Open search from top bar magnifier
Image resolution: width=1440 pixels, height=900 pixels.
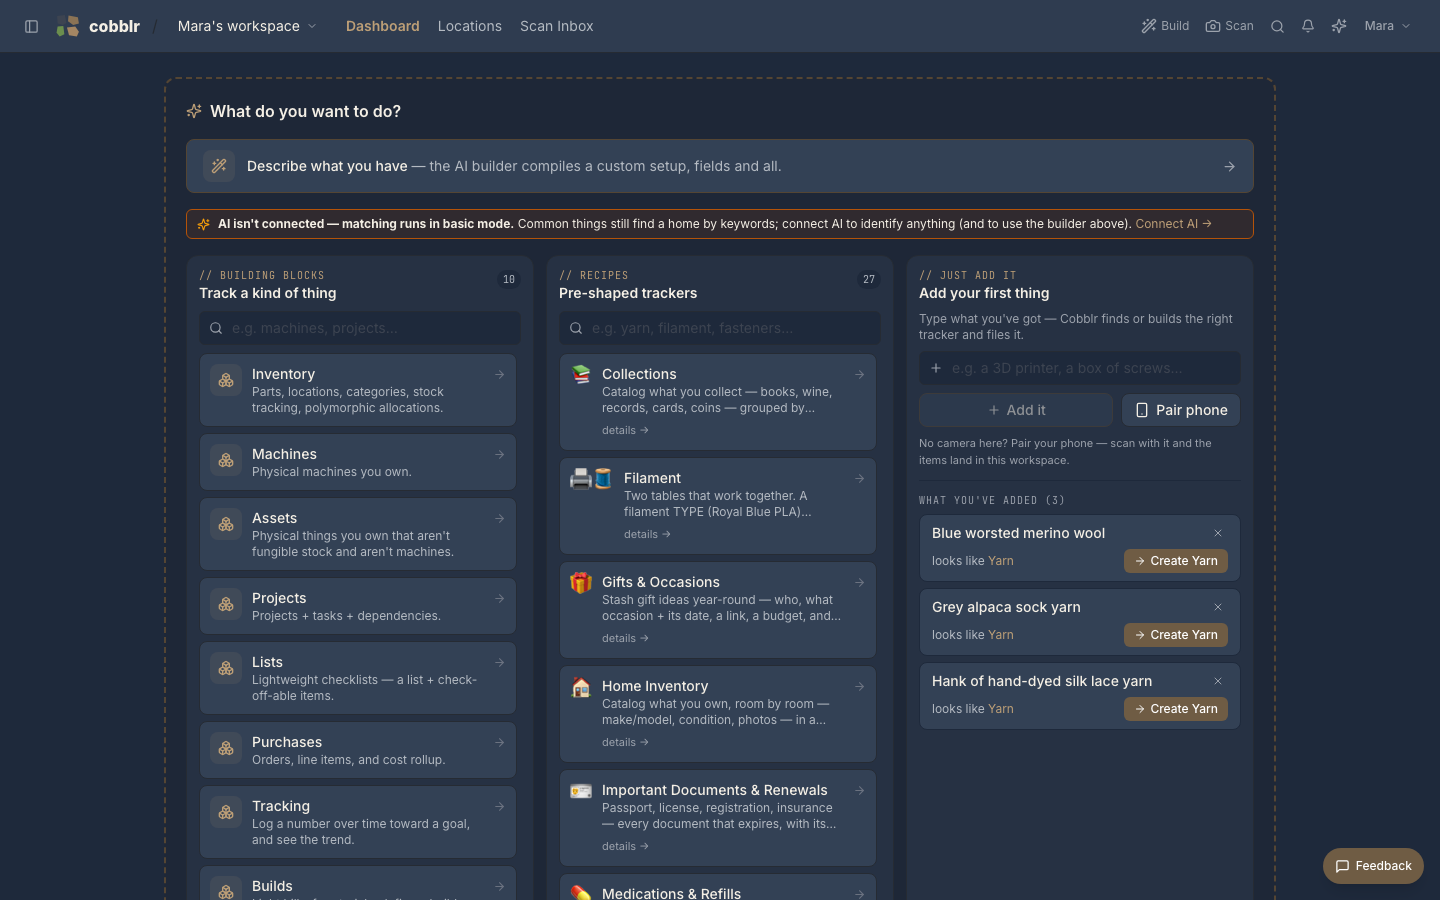pyautogui.click(x=1277, y=26)
